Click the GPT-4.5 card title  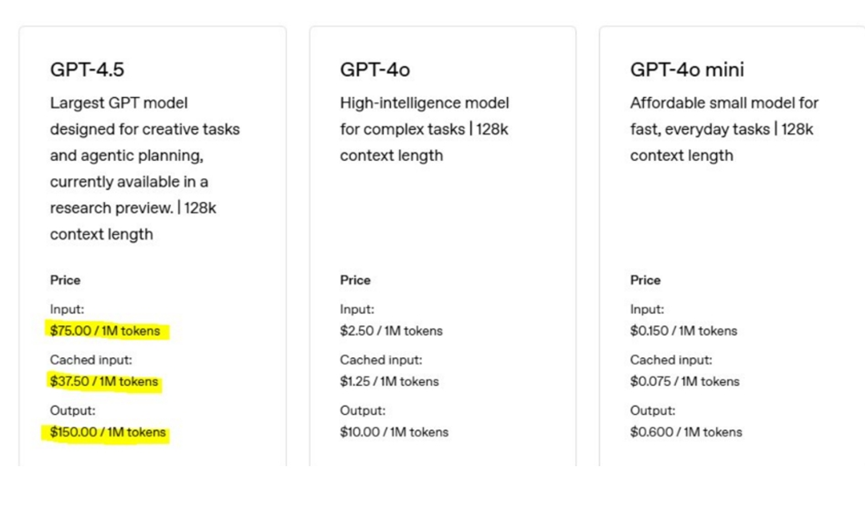[87, 70]
